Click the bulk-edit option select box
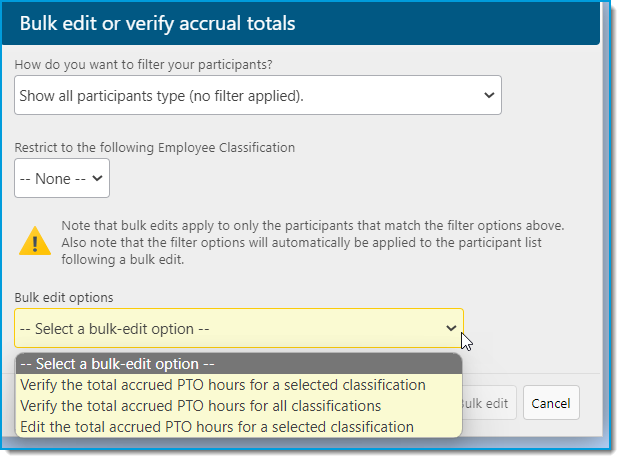The height and width of the screenshot is (461, 622). pyautogui.click(x=239, y=328)
